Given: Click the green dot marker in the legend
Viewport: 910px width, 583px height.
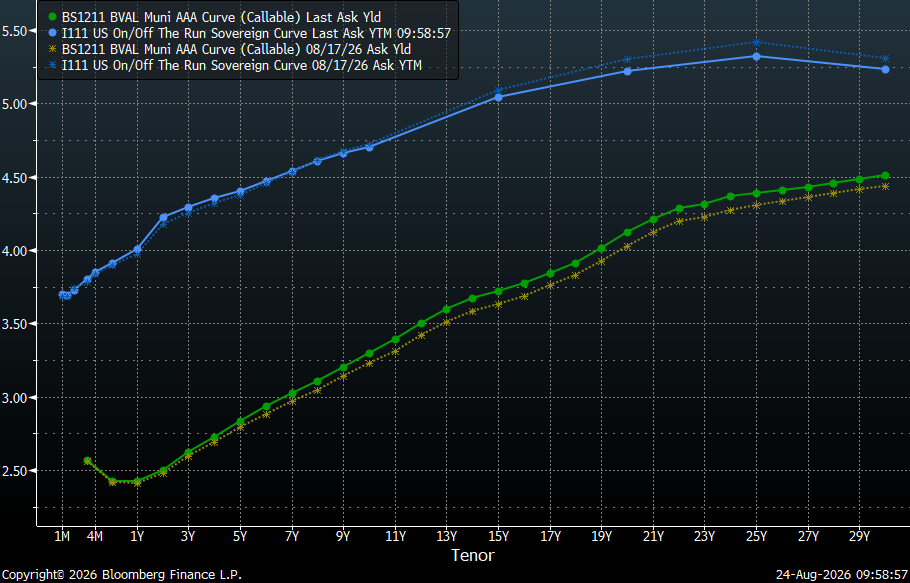Looking at the screenshot, I should [53, 17].
